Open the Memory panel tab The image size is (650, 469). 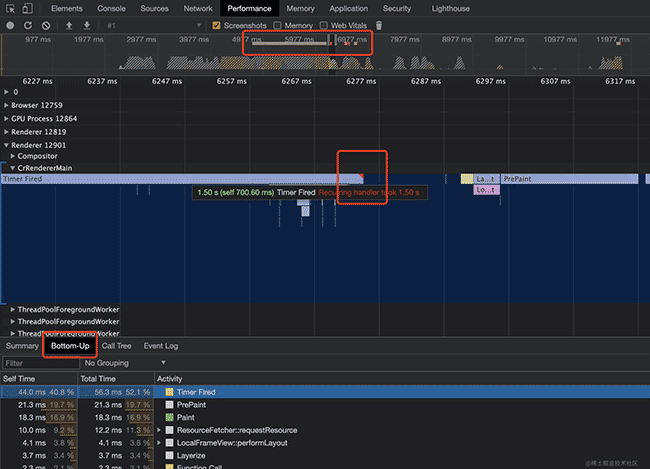click(301, 8)
